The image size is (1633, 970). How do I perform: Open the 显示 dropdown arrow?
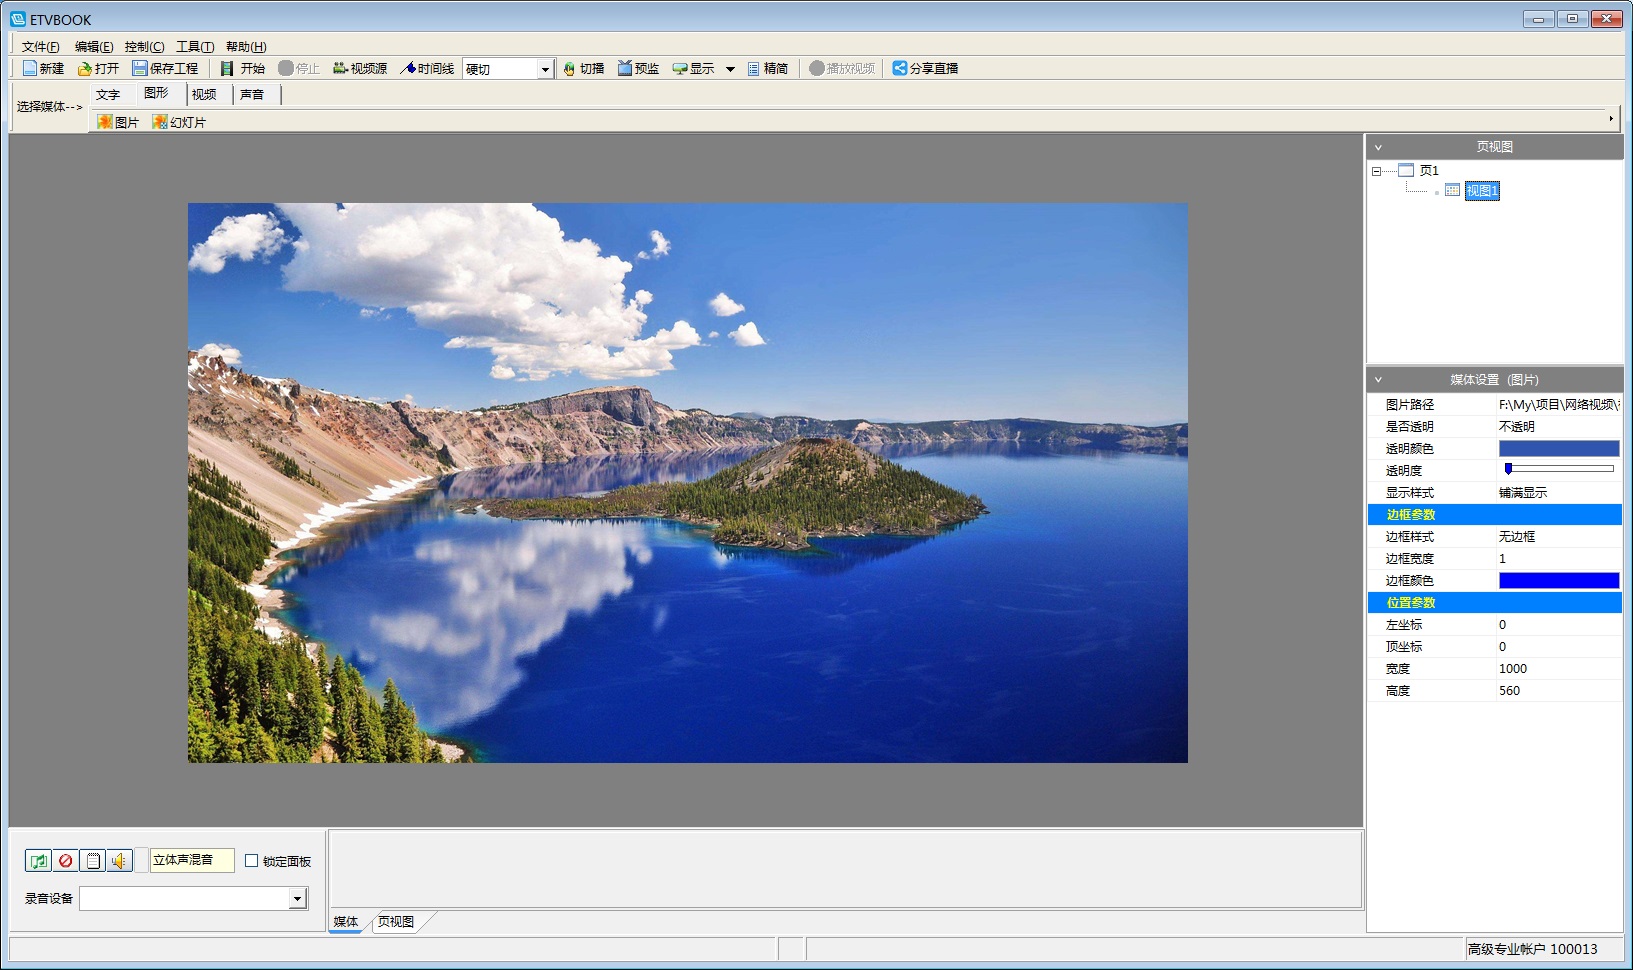pos(730,69)
